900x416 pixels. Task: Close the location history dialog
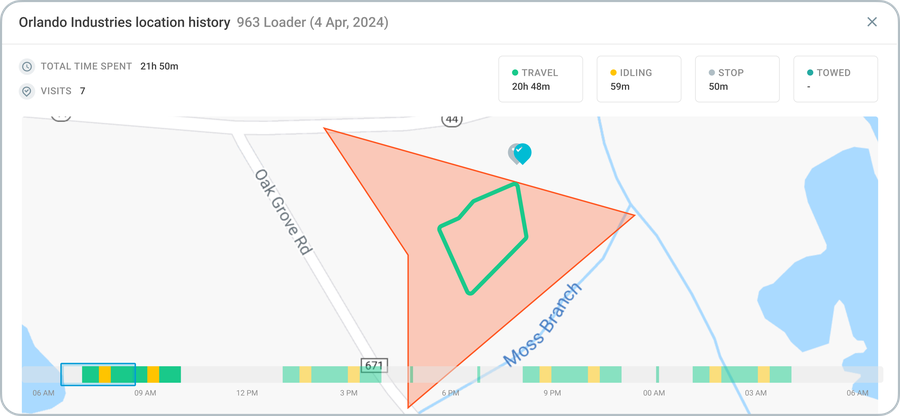coord(872,22)
